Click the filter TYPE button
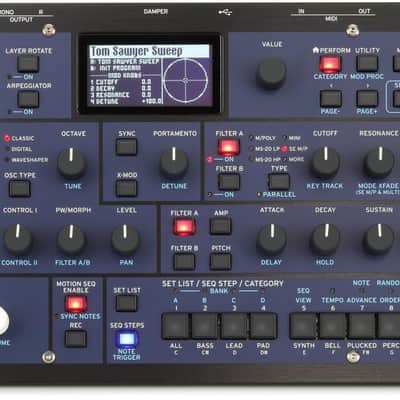Image resolution: width=400 pixels, height=400 pixels. coord(279,182)
